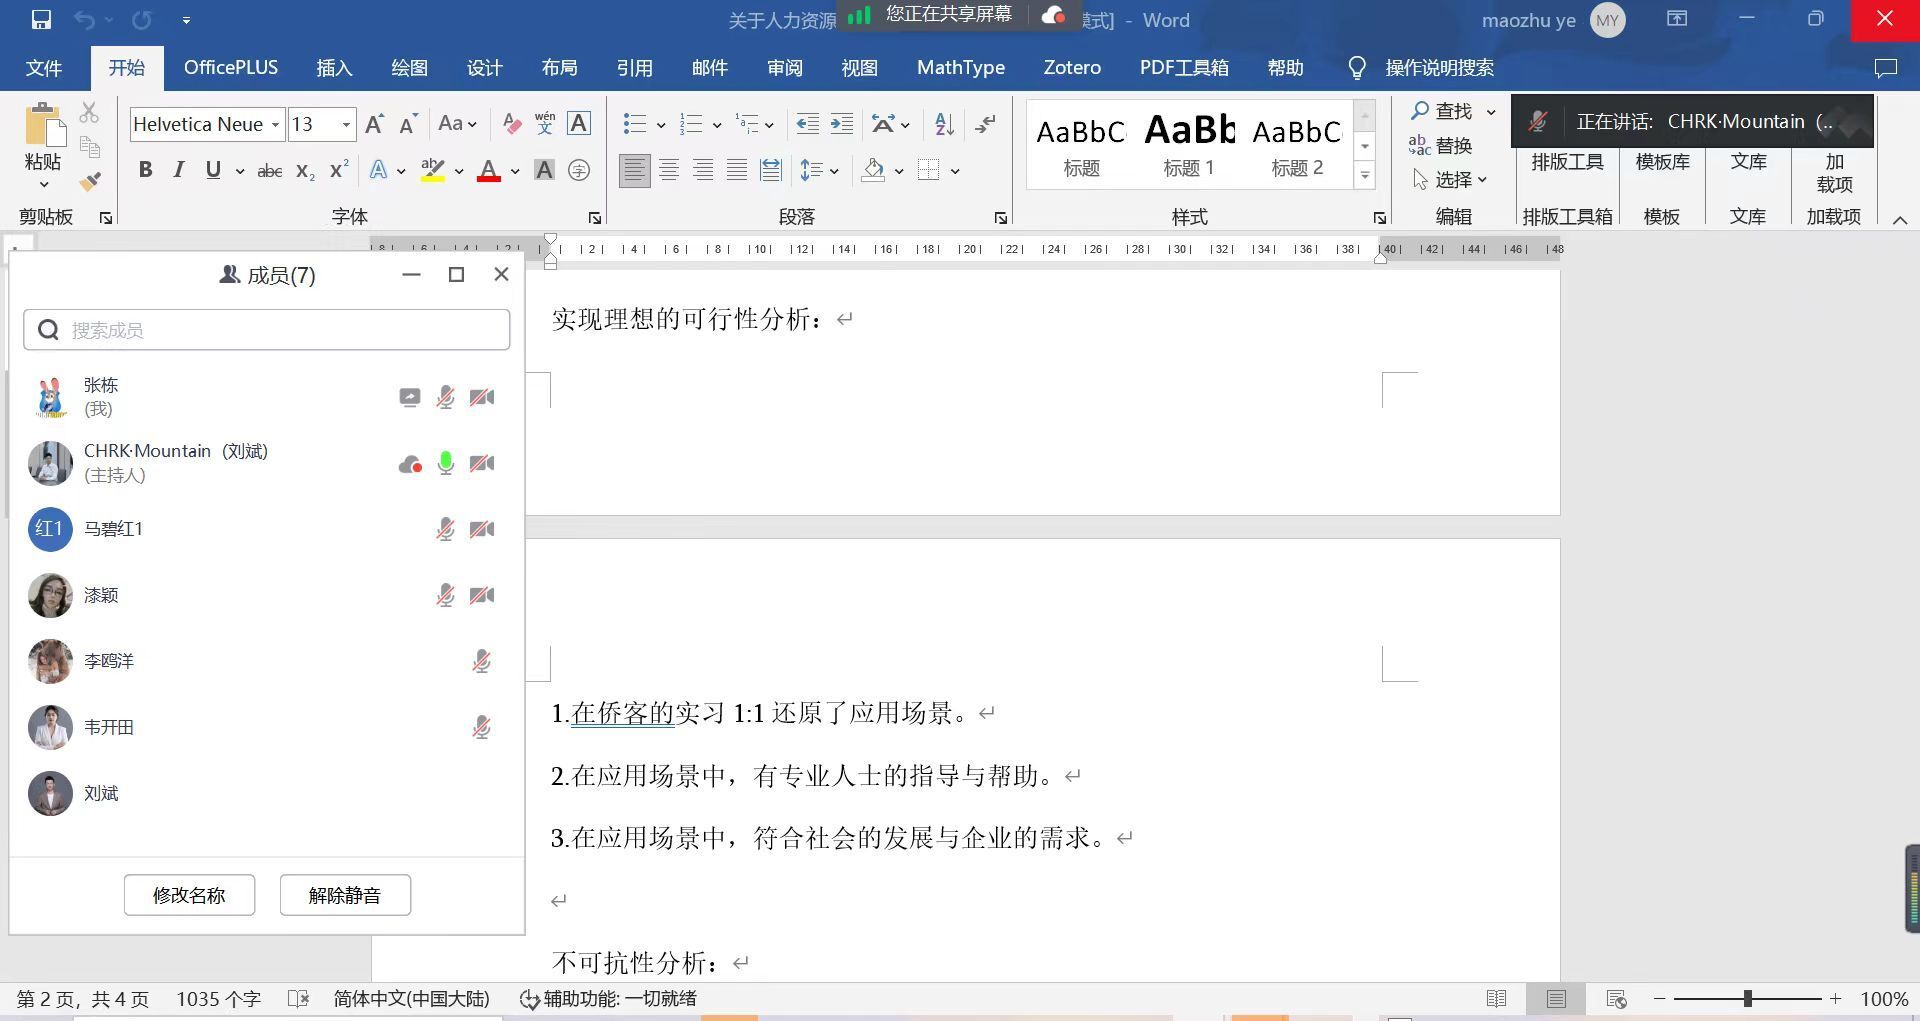Screen dimensions: 1920x1021
Task: Open the change case Aa dropdown
Action: click(457, 124)
